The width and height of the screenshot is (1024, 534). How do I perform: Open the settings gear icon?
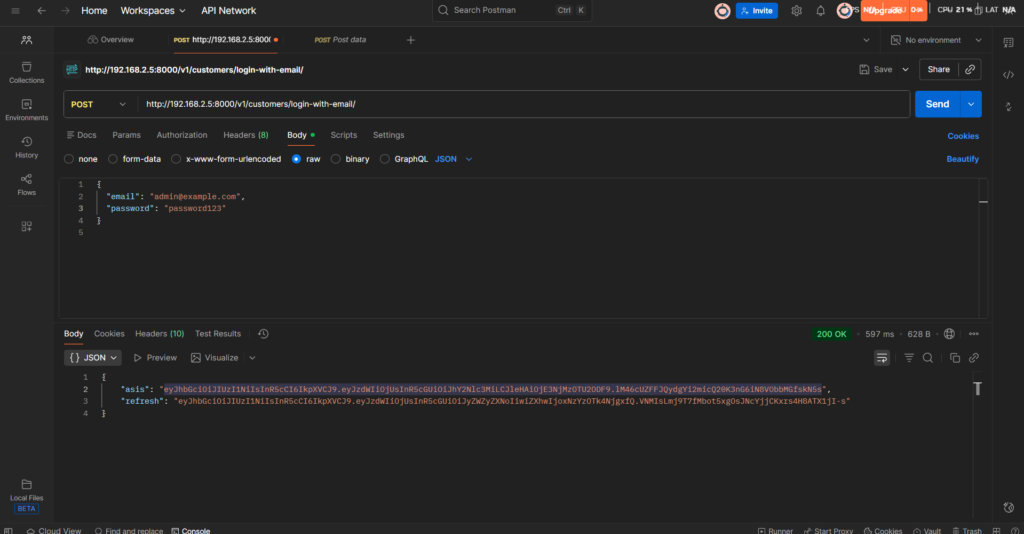797,11
